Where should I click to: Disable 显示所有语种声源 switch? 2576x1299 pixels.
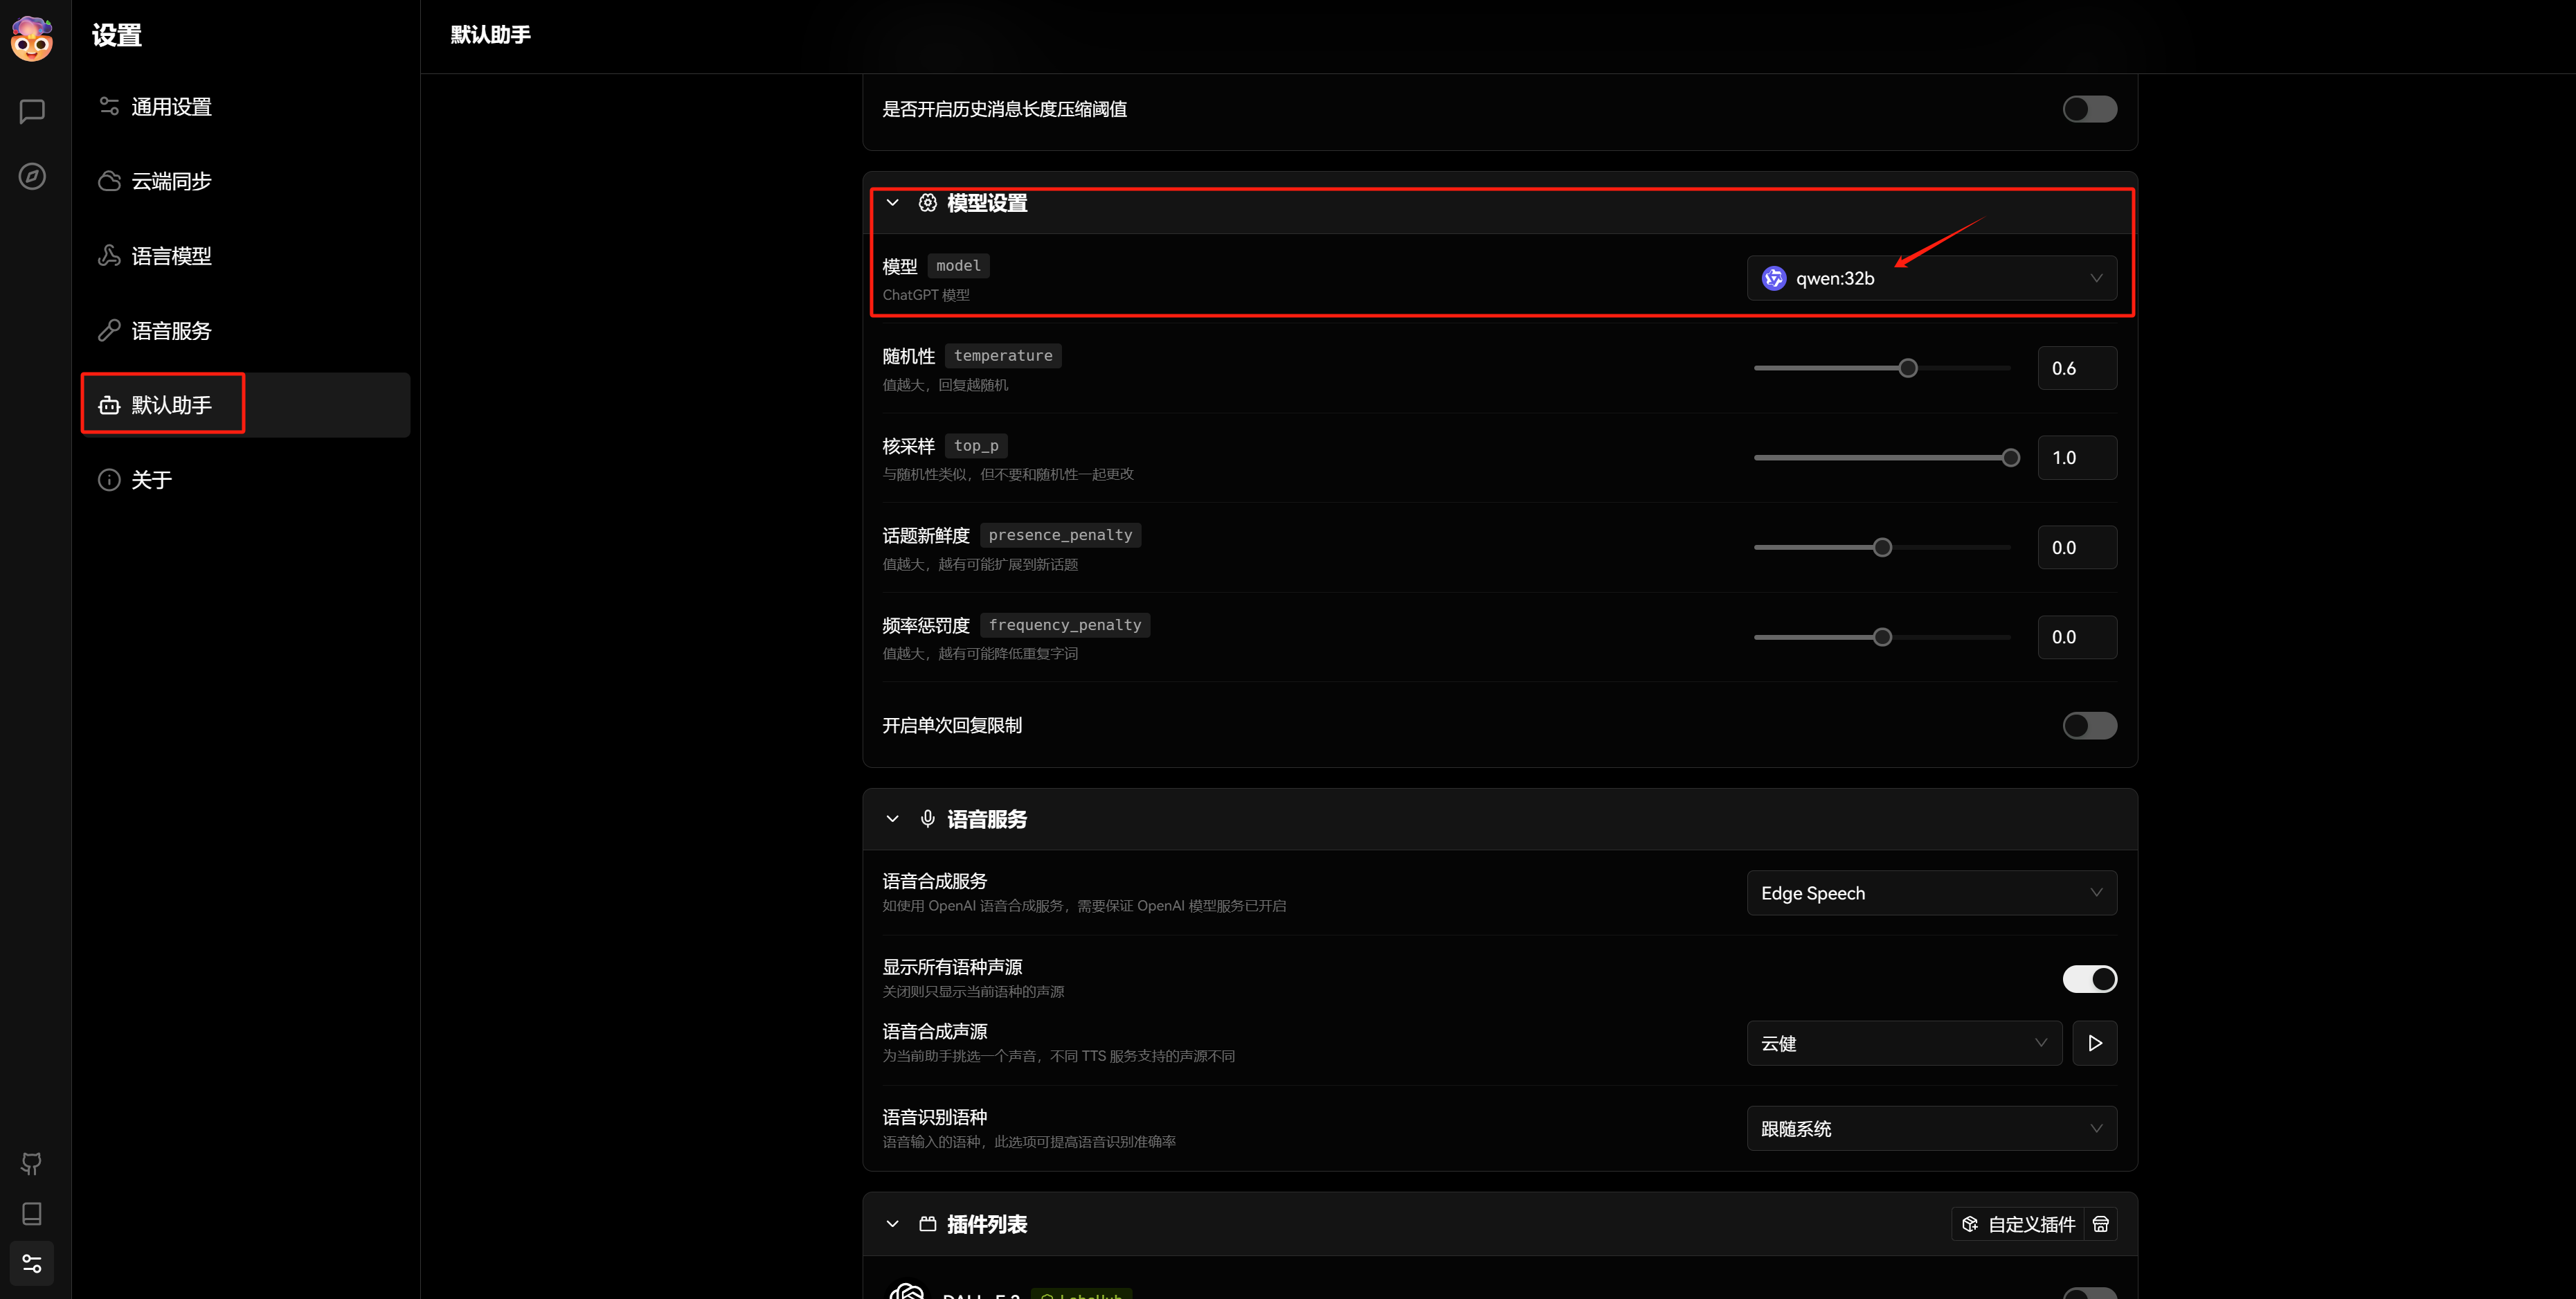point(2089,979)
